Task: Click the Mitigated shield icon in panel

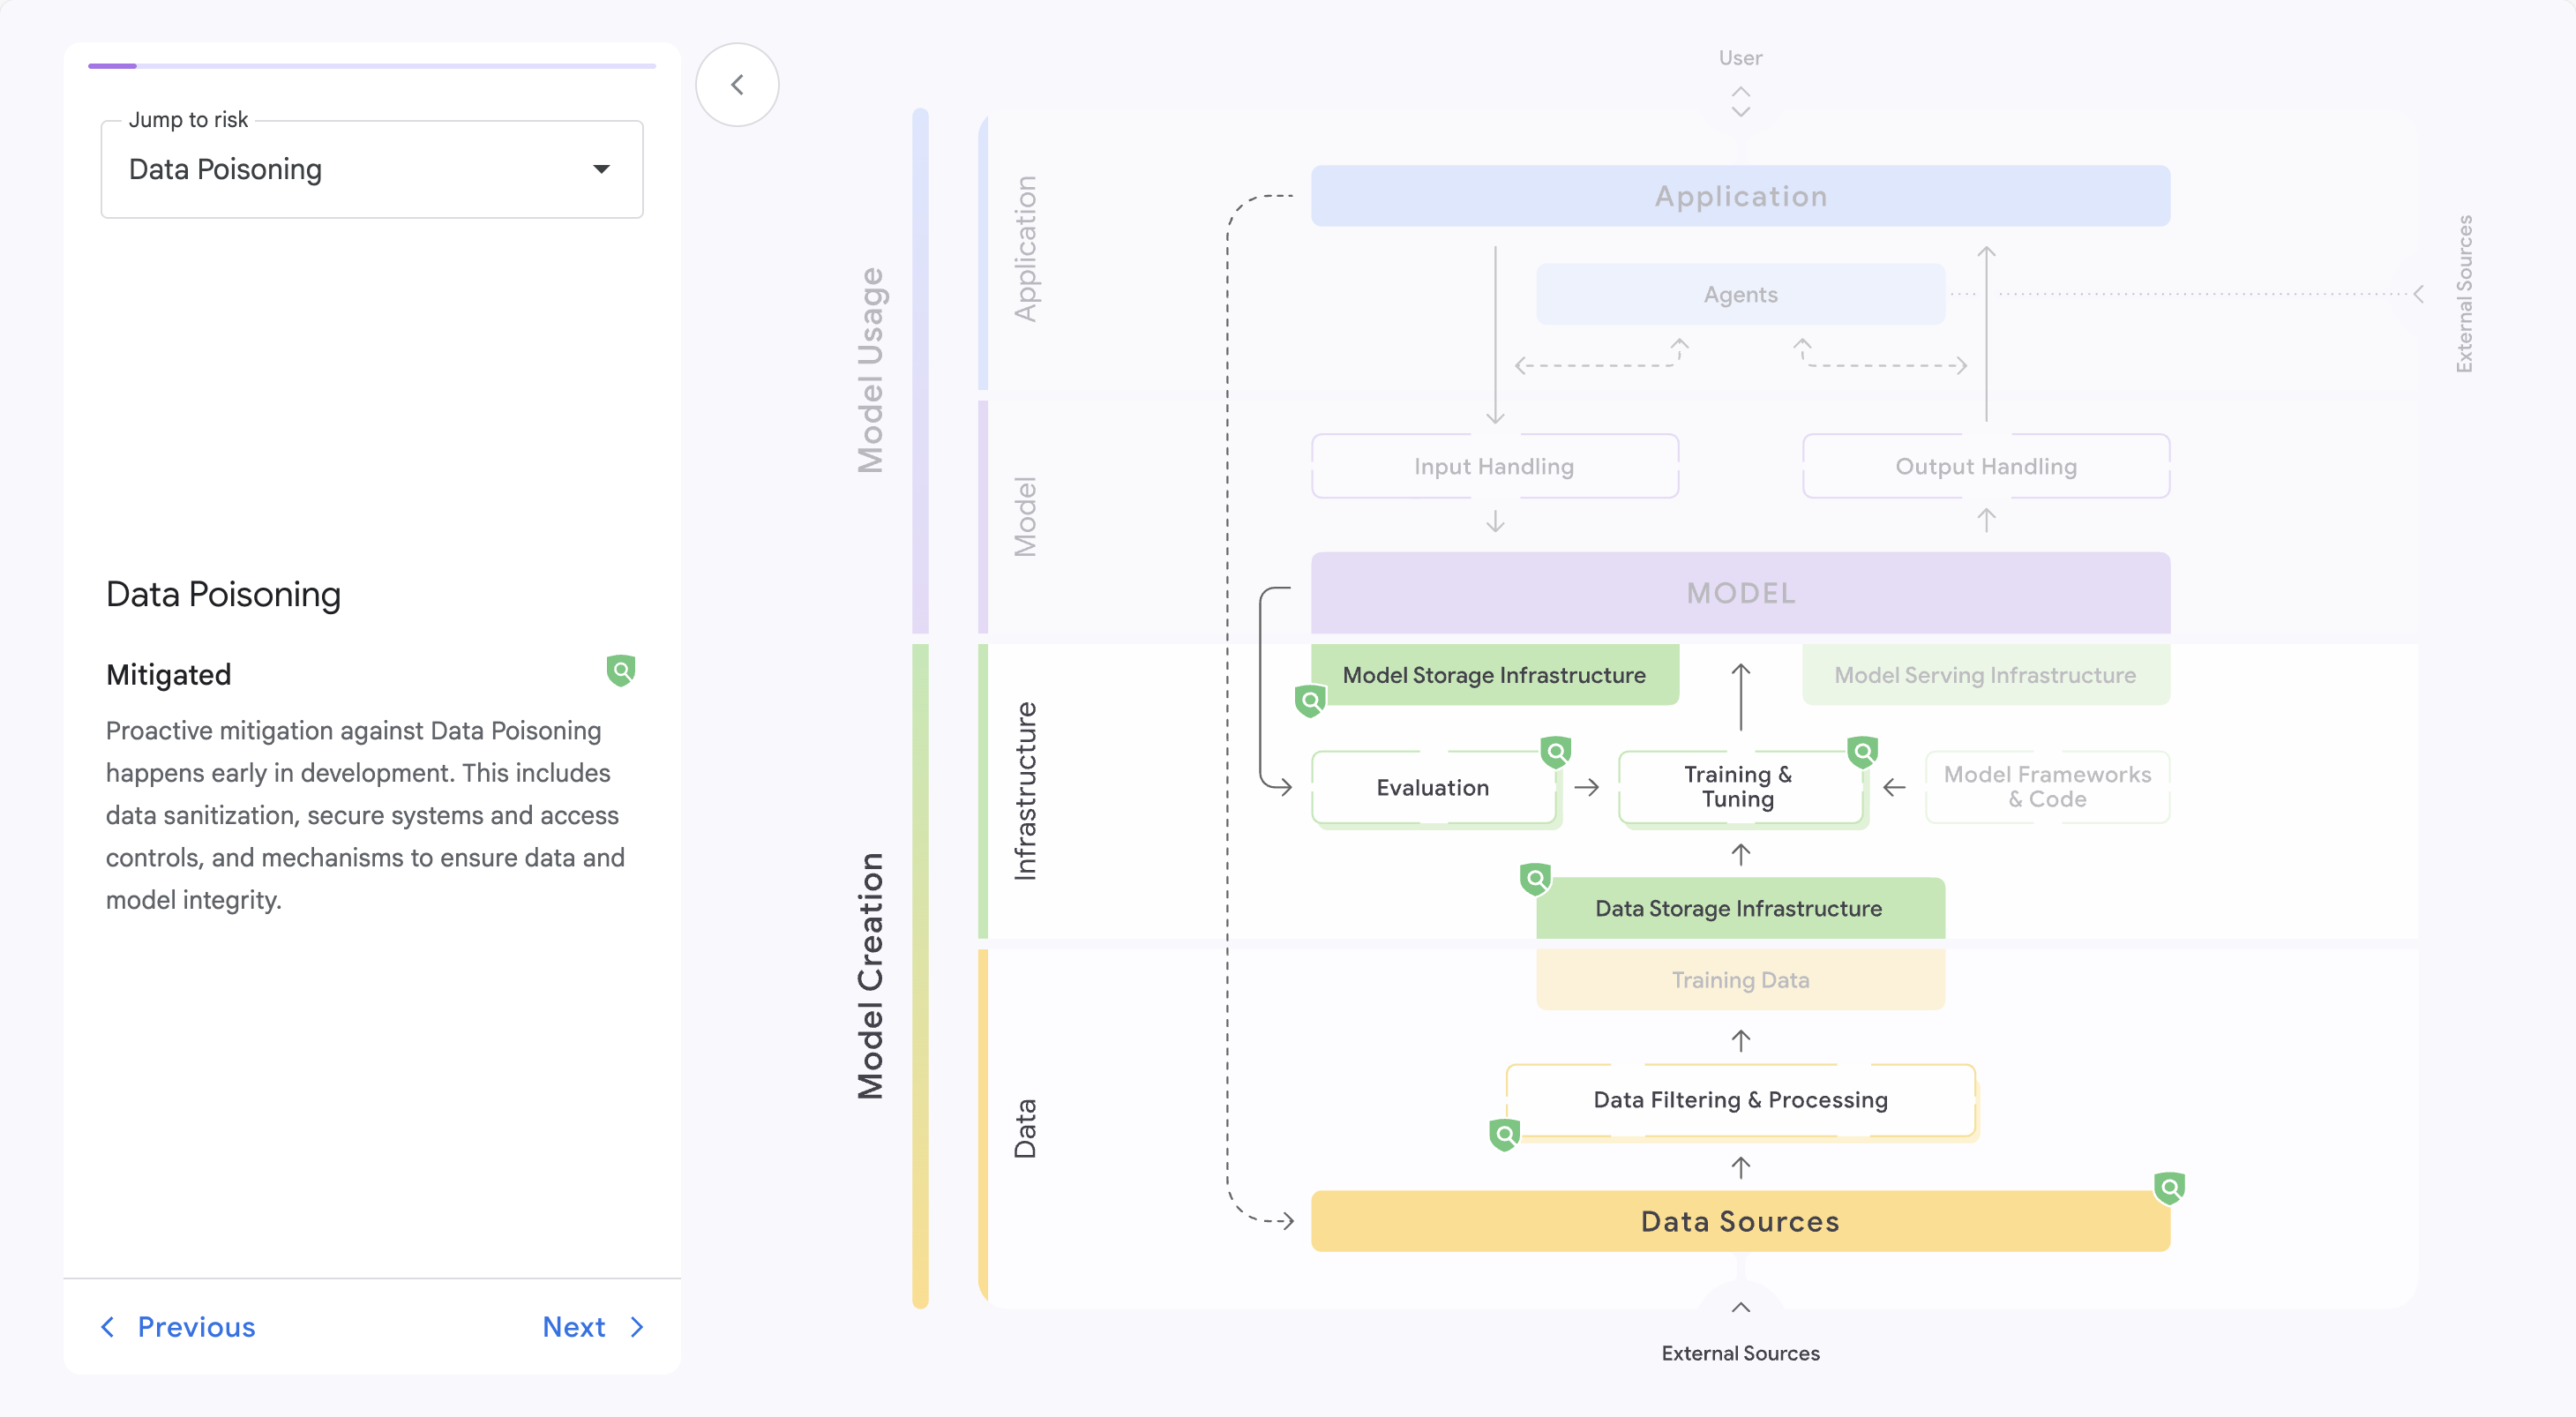Action: point(621,670)
